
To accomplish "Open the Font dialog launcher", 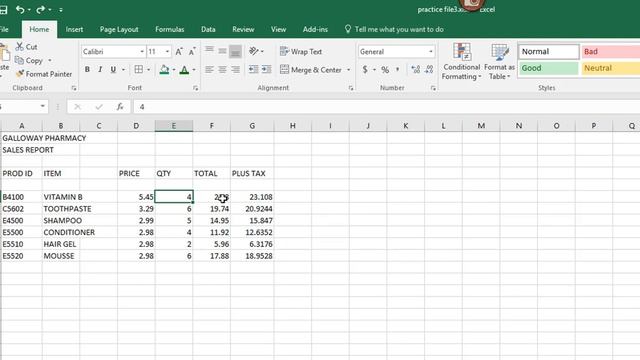I will point(196,88).
